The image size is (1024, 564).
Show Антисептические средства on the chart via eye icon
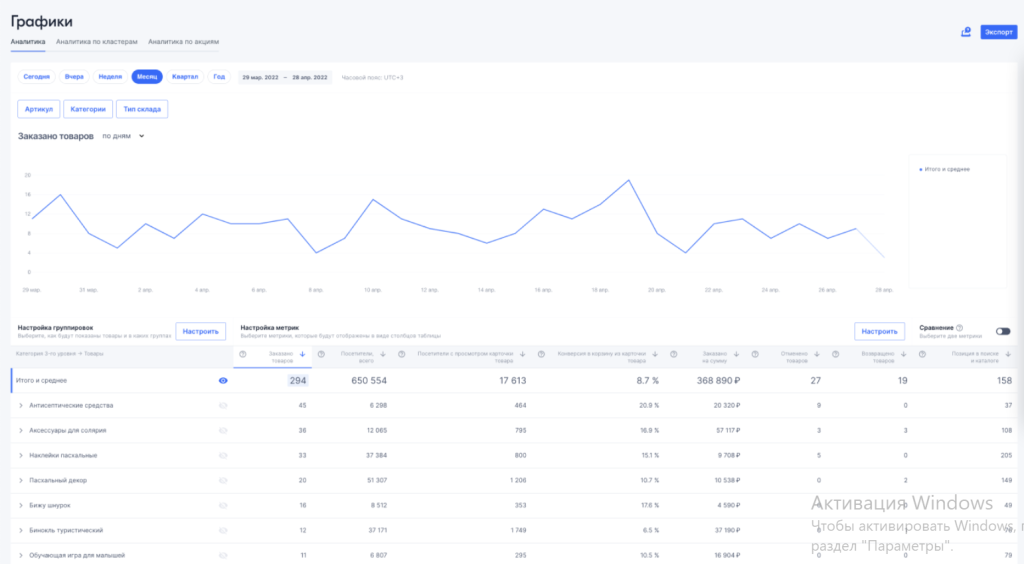(x=223, y=405)
